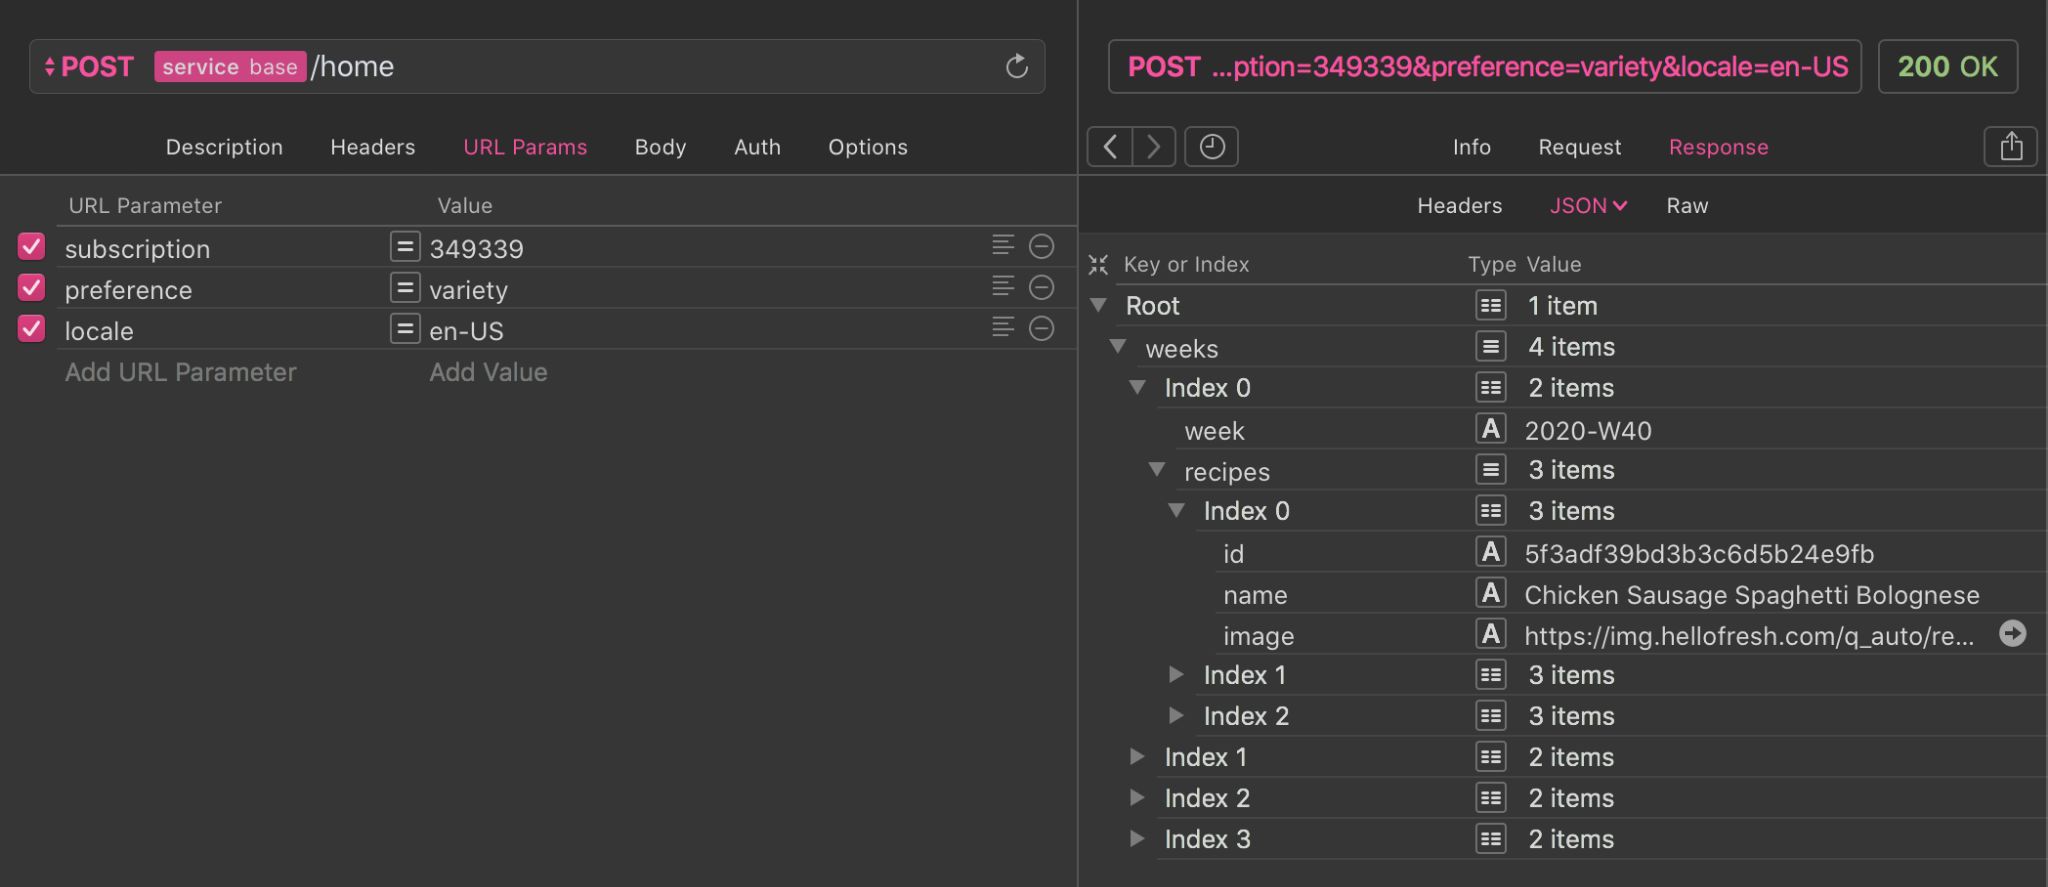Open the POST method selector

pyautogui.click(x=89, y=67)
